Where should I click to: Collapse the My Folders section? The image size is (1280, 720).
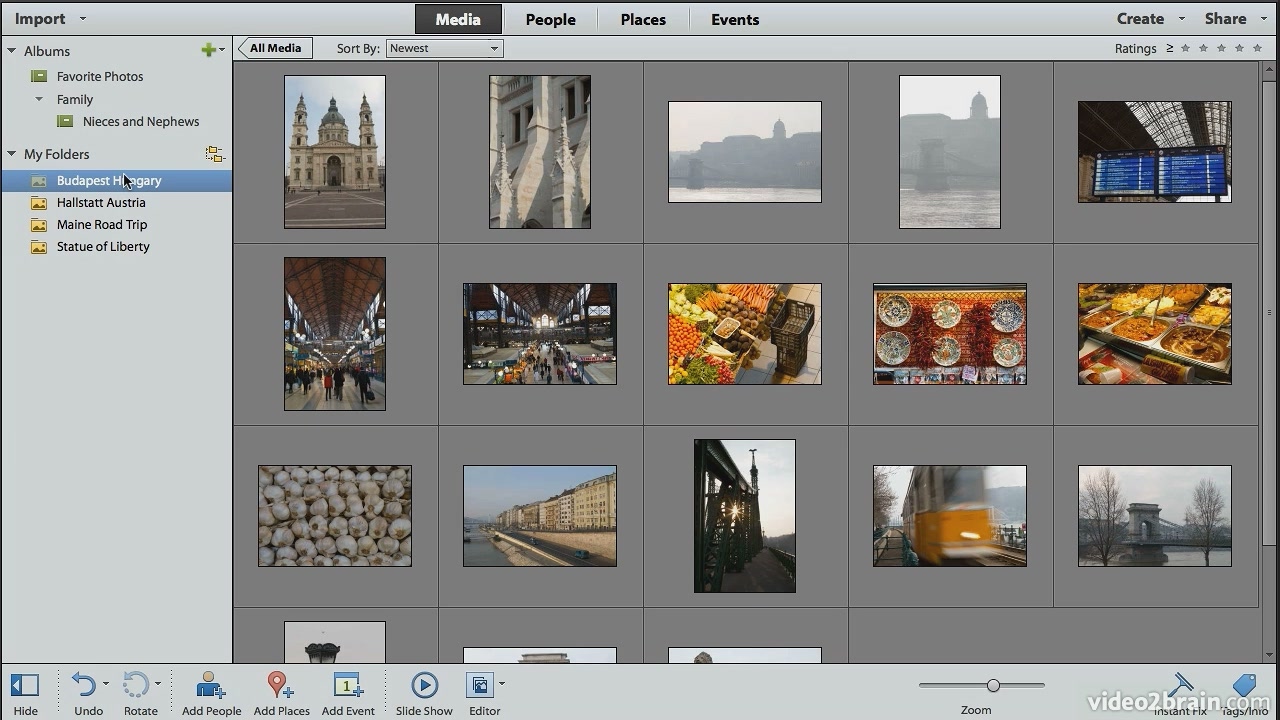(x=12, y=154)
